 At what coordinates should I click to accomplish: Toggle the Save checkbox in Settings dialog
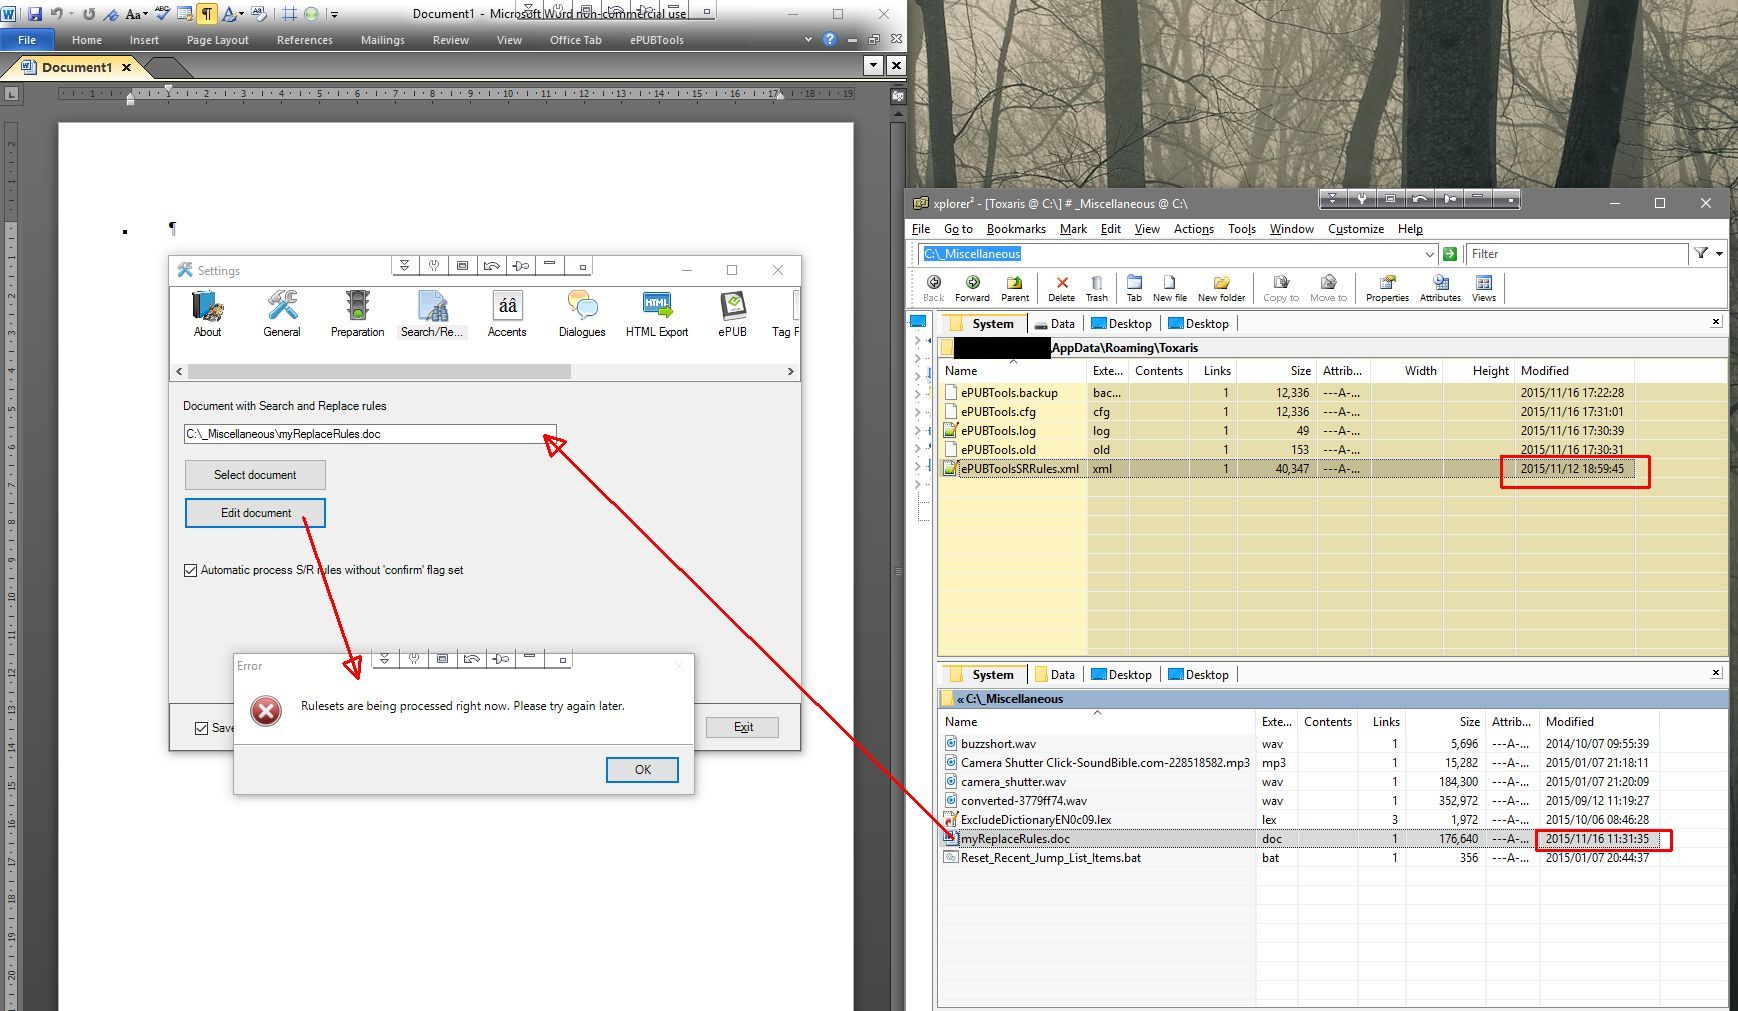point(202,728)
